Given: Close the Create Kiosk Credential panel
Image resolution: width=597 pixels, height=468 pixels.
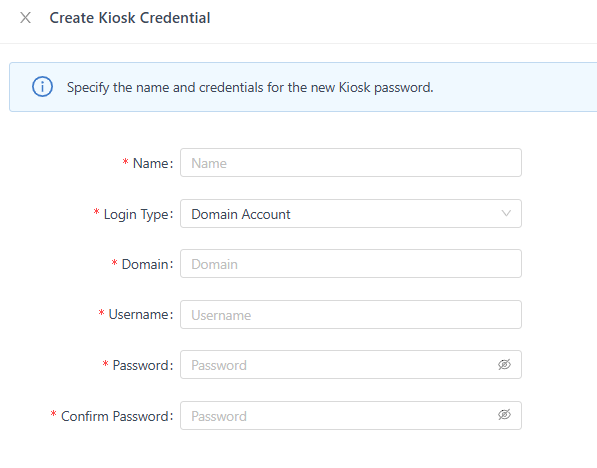Looking at the screenshot, I should [x=26, y=18].
